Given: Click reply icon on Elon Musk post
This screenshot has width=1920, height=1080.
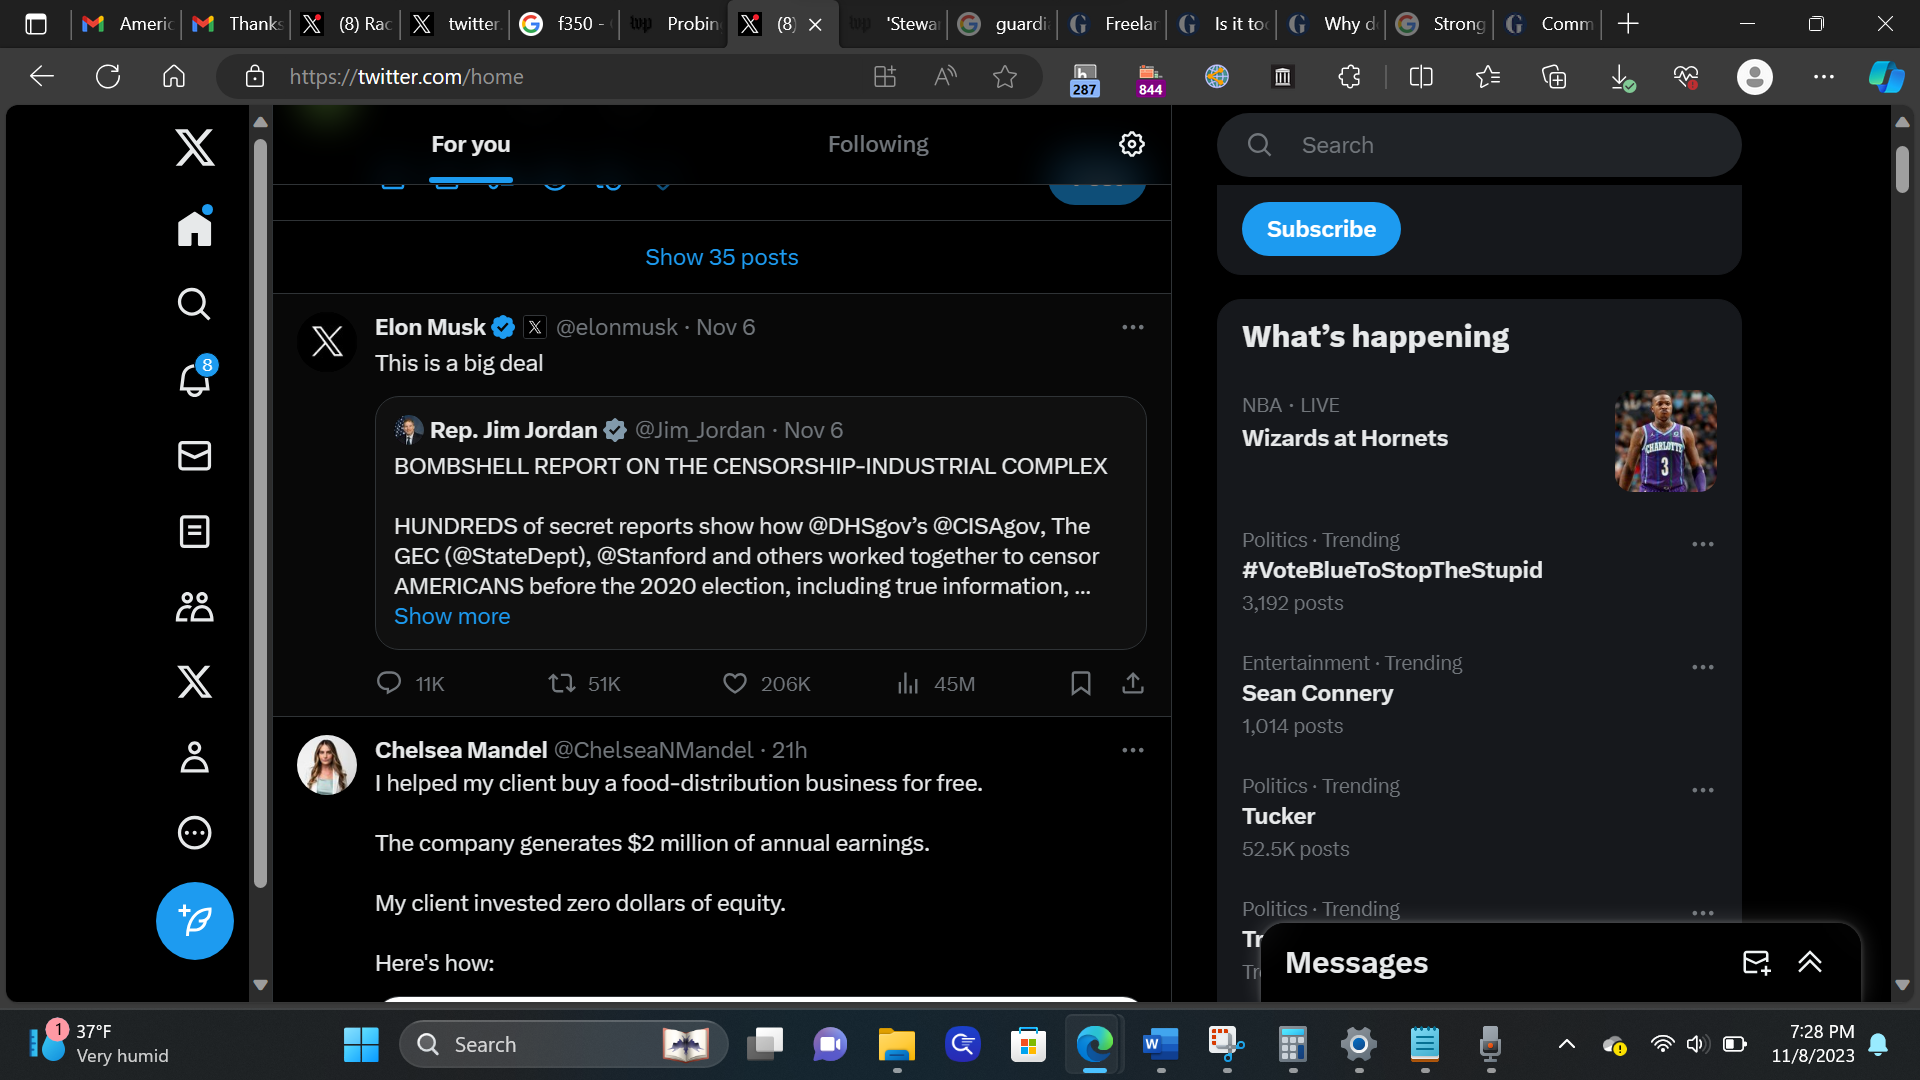Looking at the screenshot, I should 389,683.
